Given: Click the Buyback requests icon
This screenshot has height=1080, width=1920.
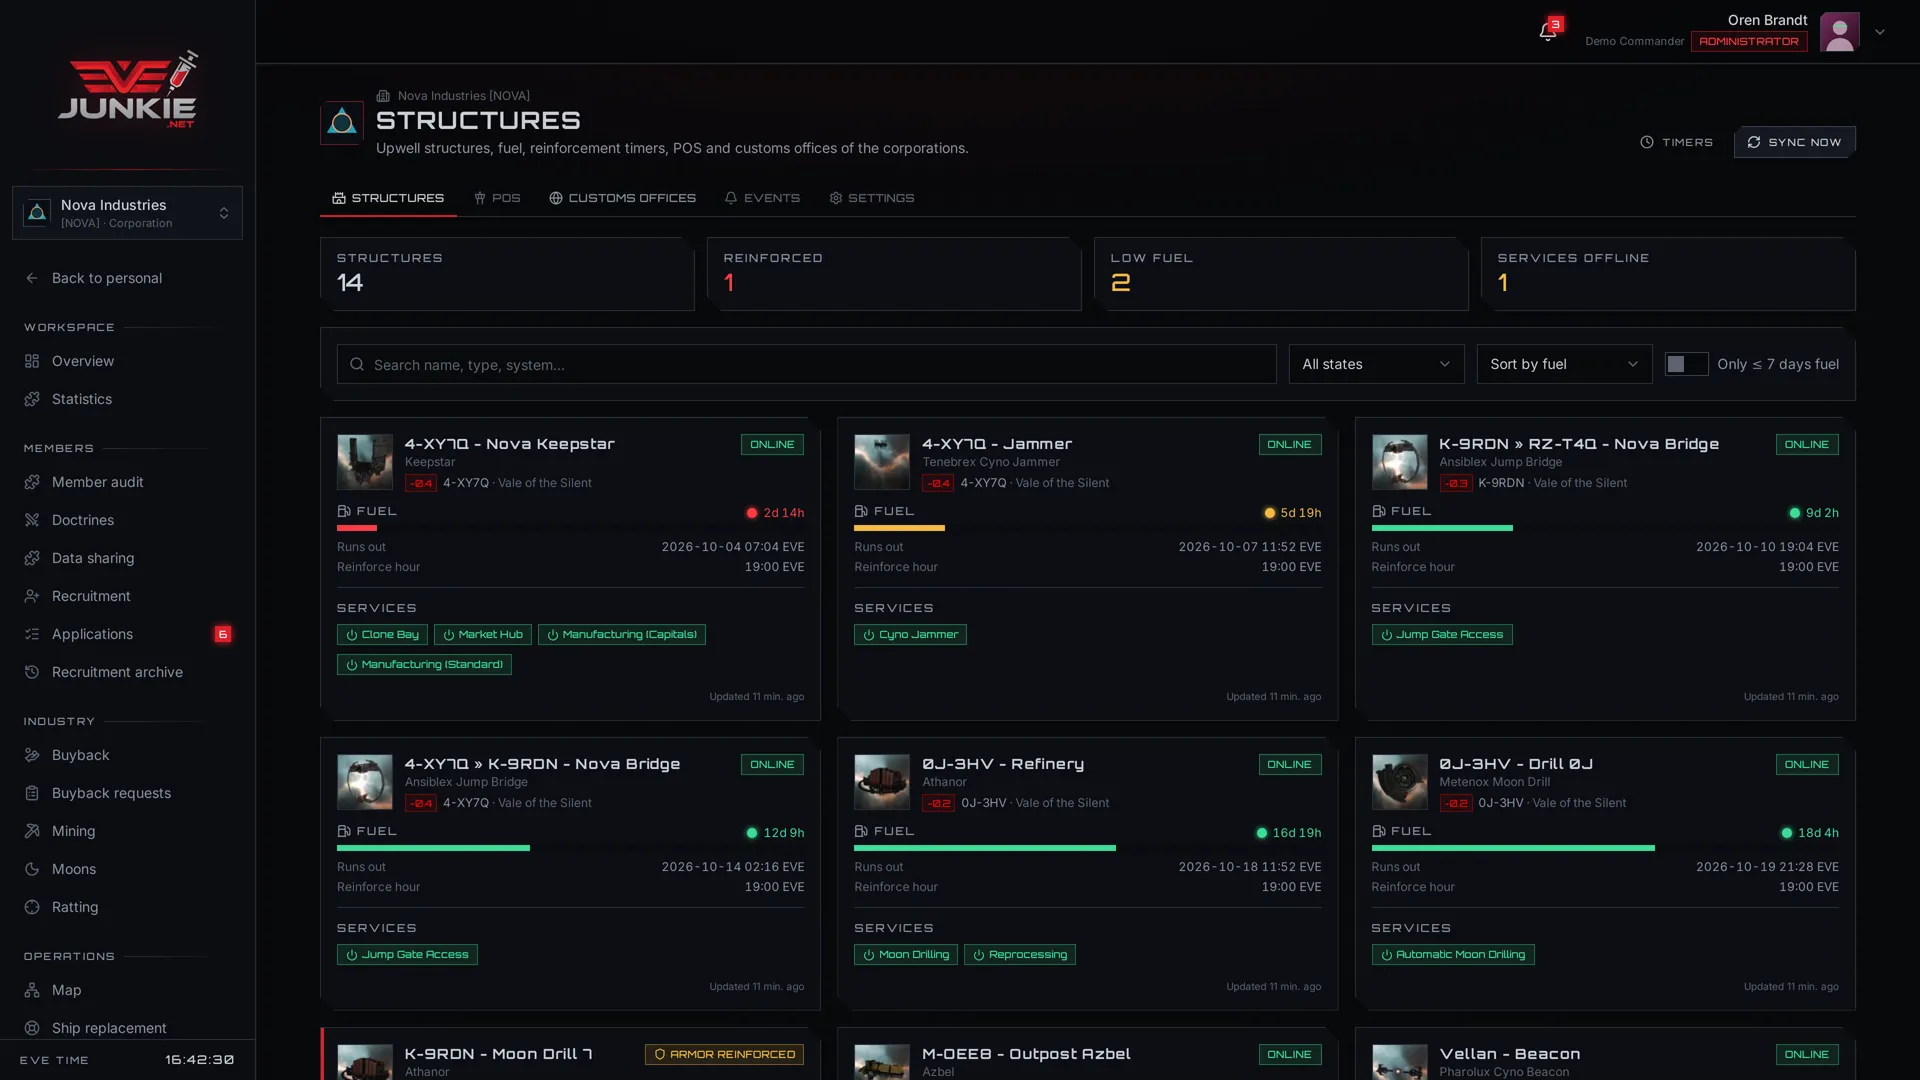Looking at the screenshot, I should tap(32, 793).
